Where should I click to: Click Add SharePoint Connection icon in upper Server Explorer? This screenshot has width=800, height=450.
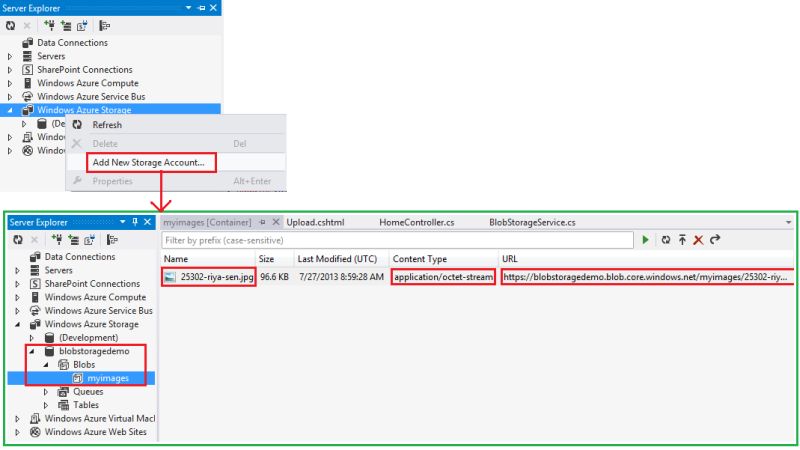(82, 26)
